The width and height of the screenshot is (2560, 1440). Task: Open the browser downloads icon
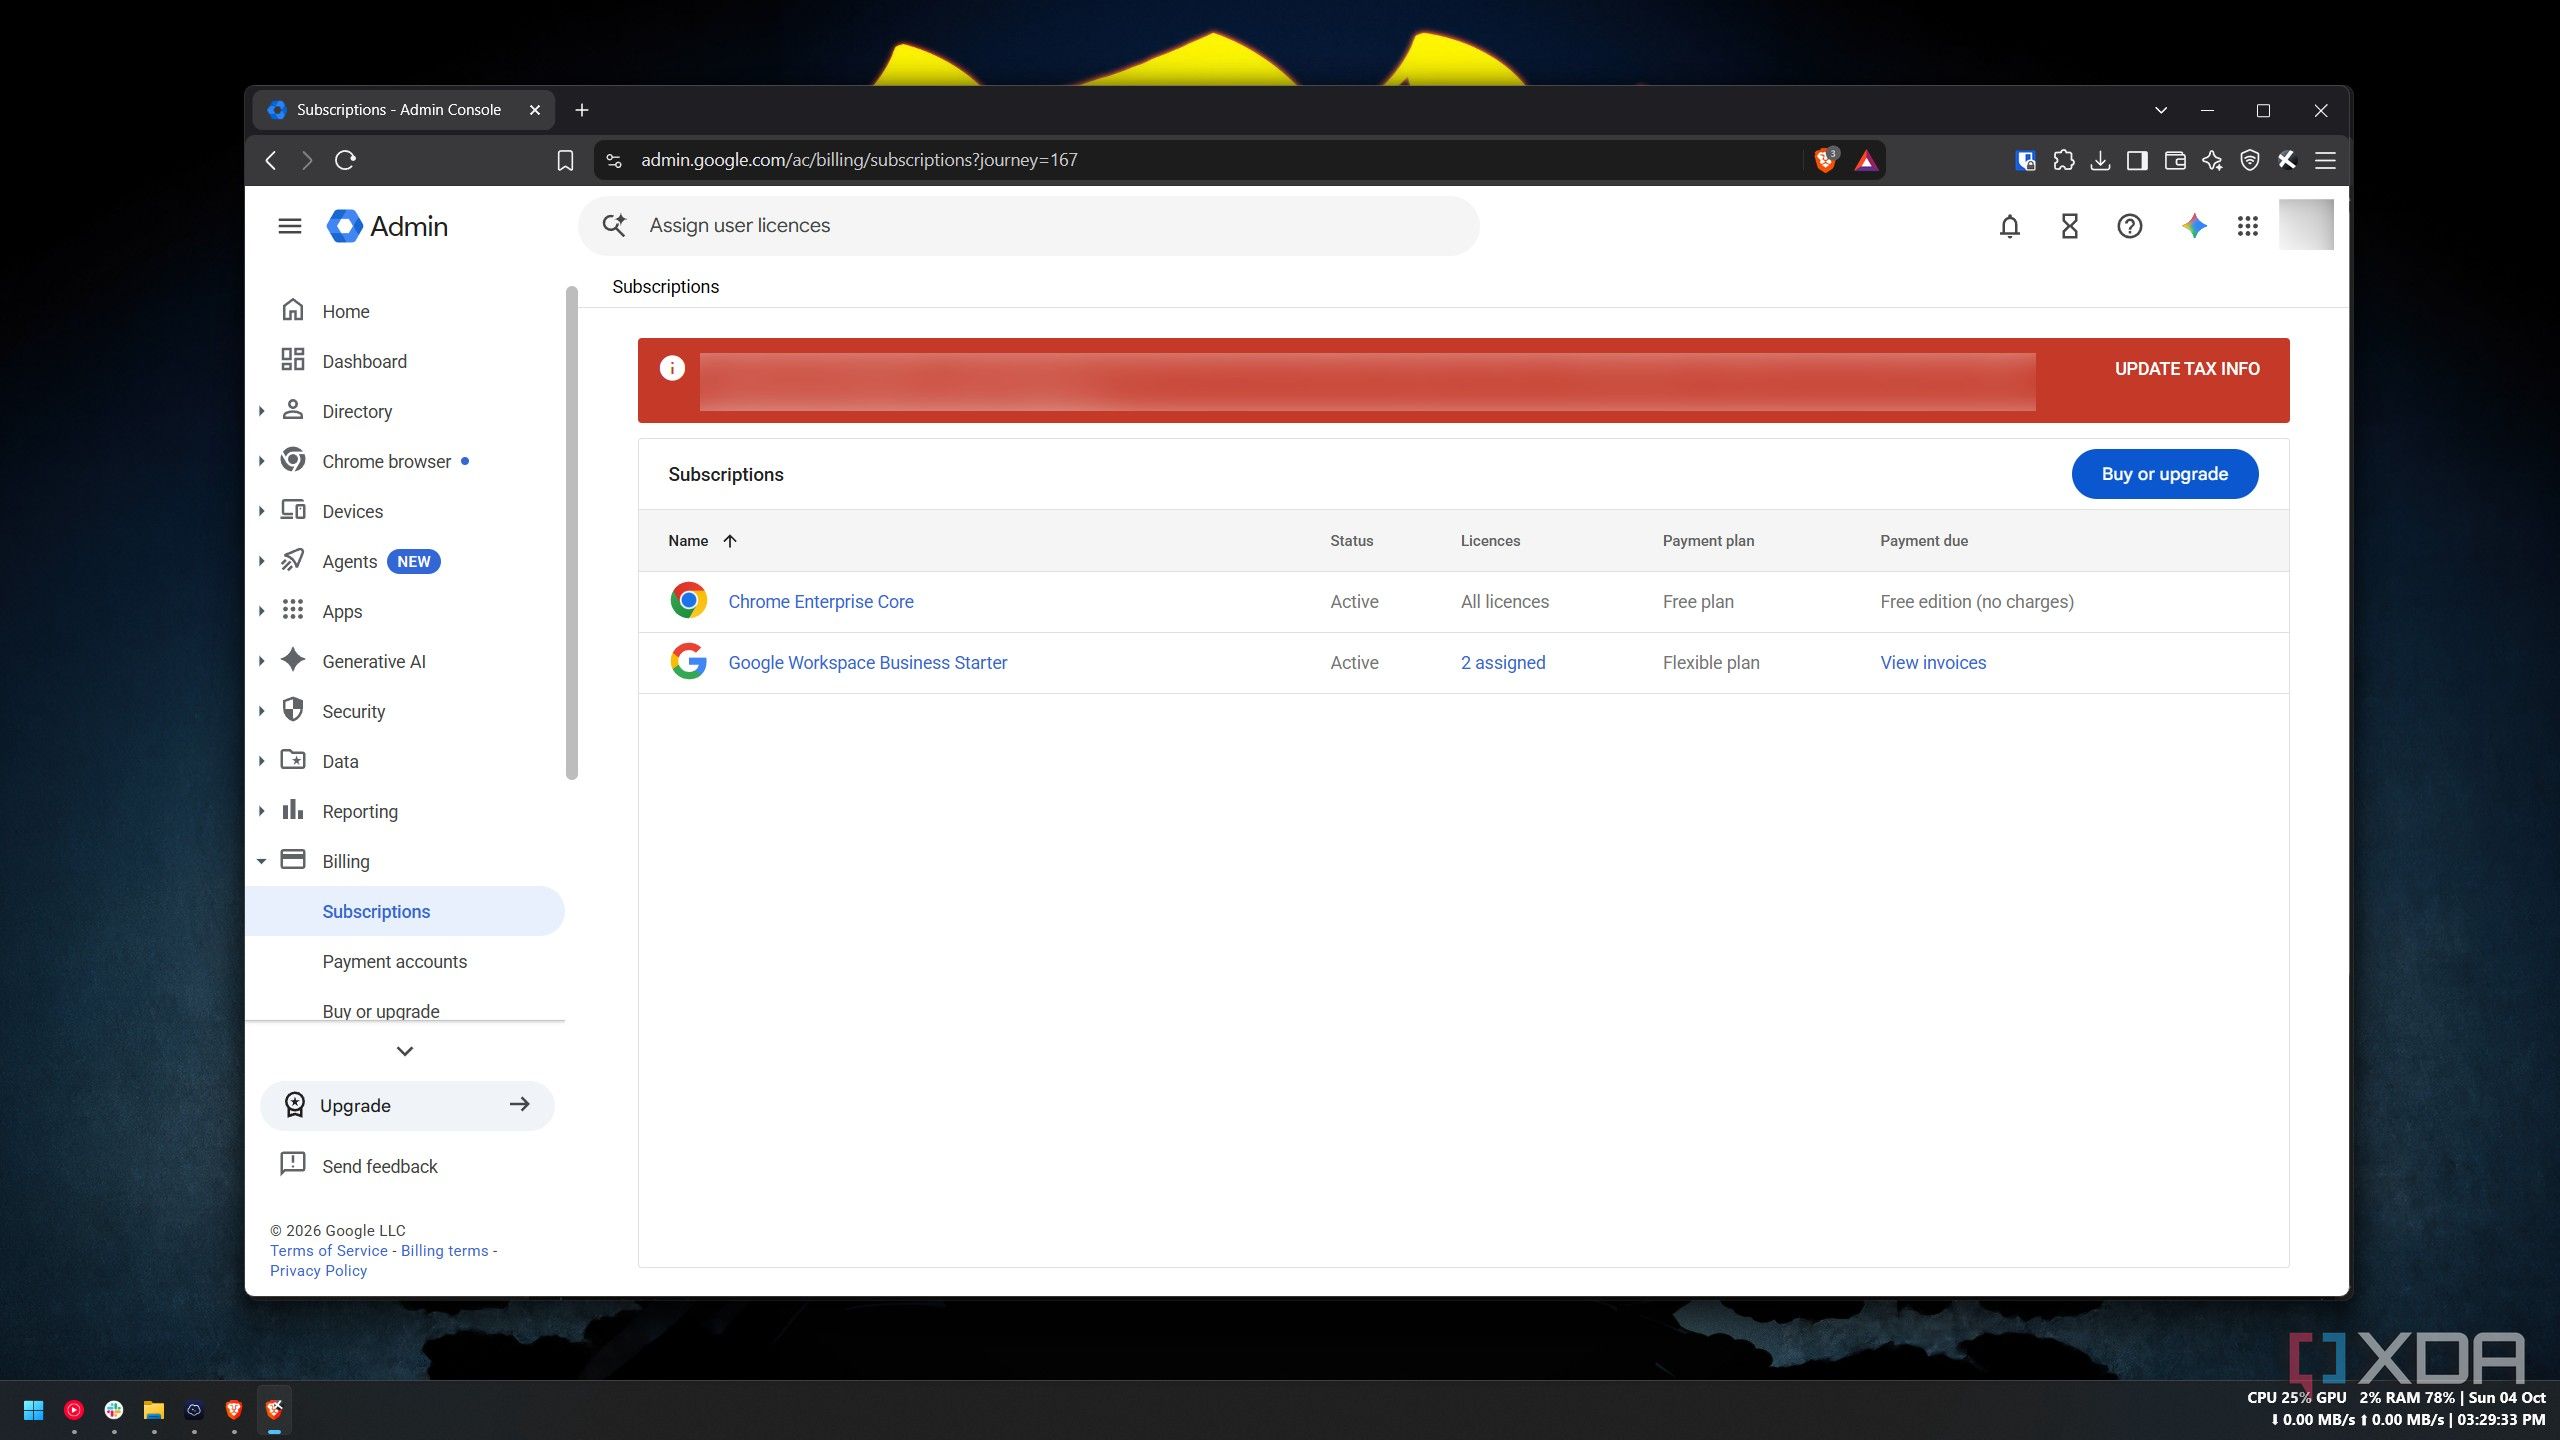(2100, 160)
